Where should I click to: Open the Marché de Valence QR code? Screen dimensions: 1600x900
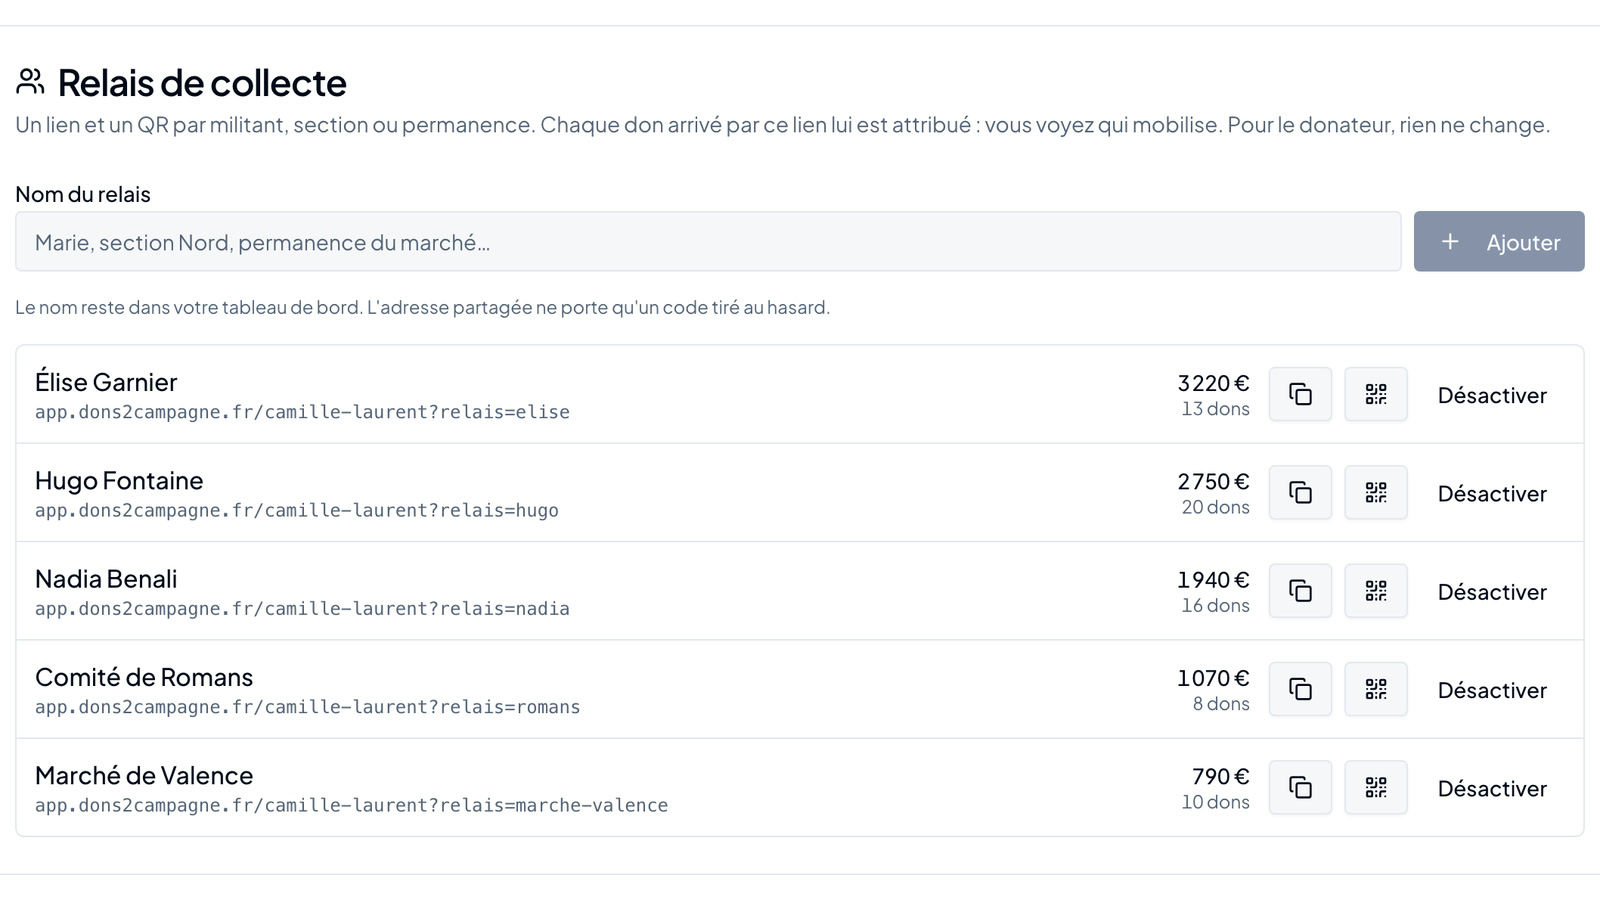point(1376,787)
